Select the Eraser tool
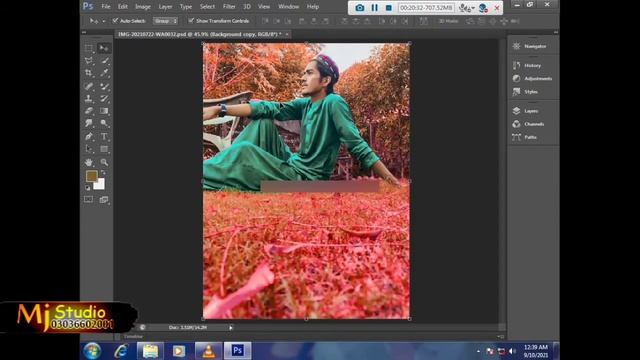The image size is (640, 360). (x=89, y=111)
